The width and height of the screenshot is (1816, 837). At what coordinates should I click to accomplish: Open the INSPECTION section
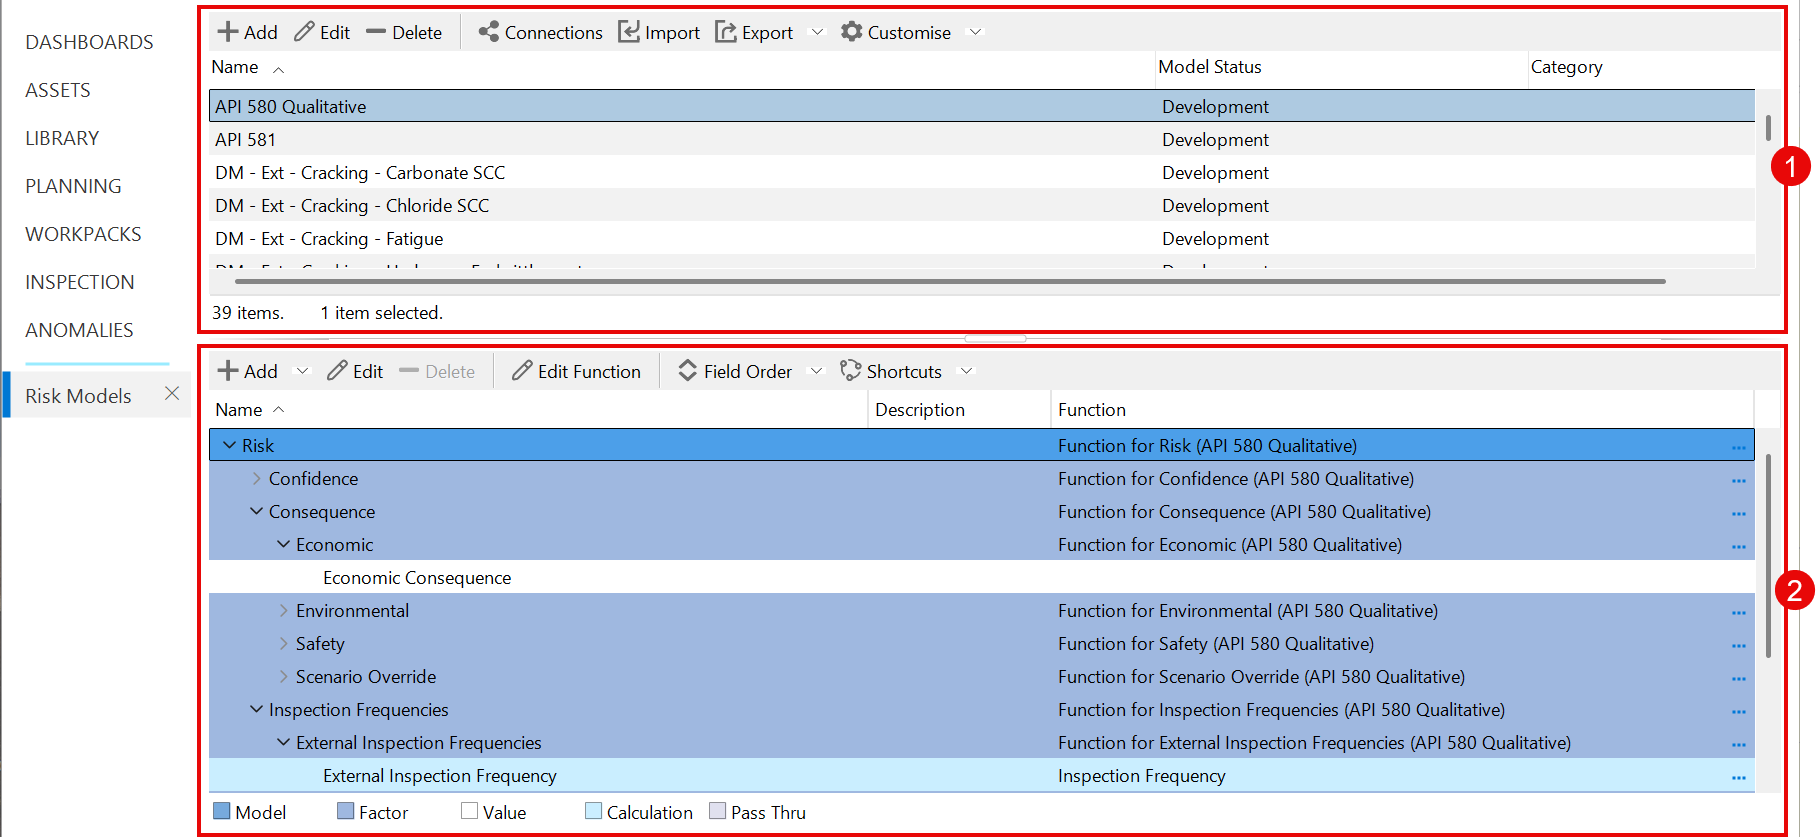(79, 282)
